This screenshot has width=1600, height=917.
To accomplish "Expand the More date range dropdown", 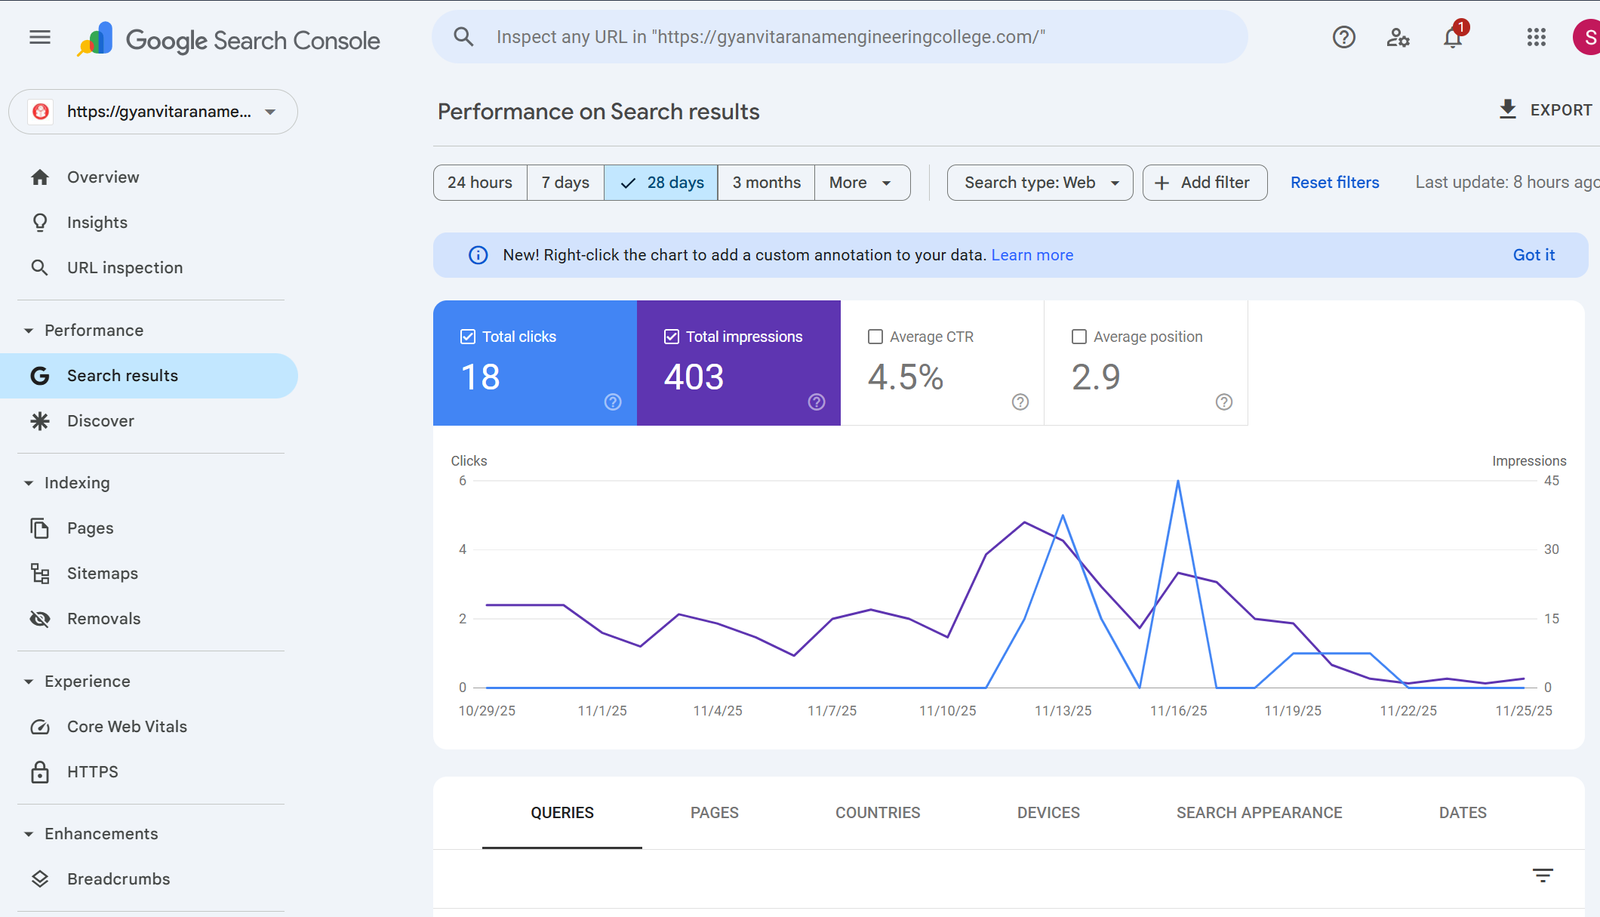I will pos(861,183).
